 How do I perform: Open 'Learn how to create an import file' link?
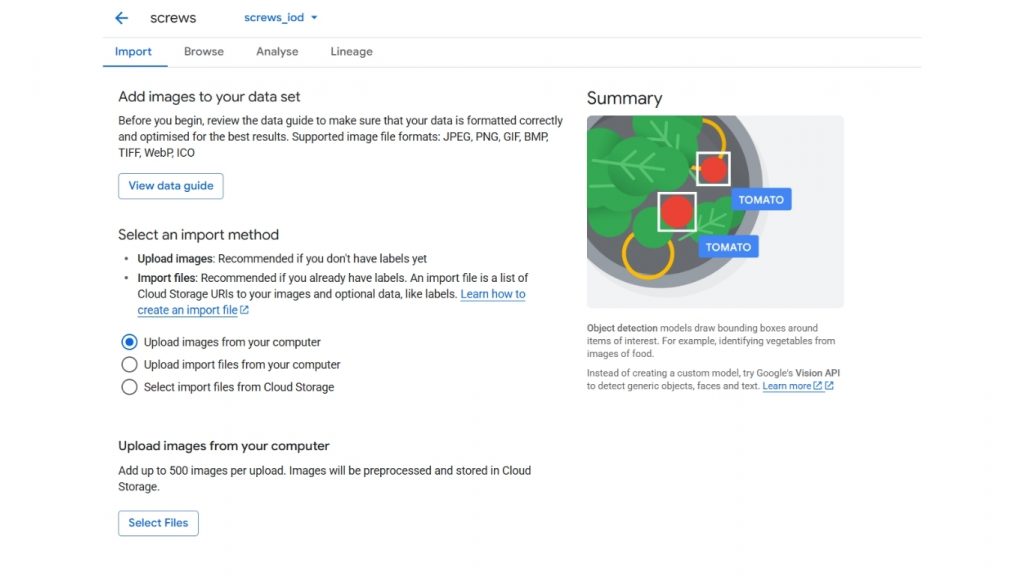click(x=492, y=295)
